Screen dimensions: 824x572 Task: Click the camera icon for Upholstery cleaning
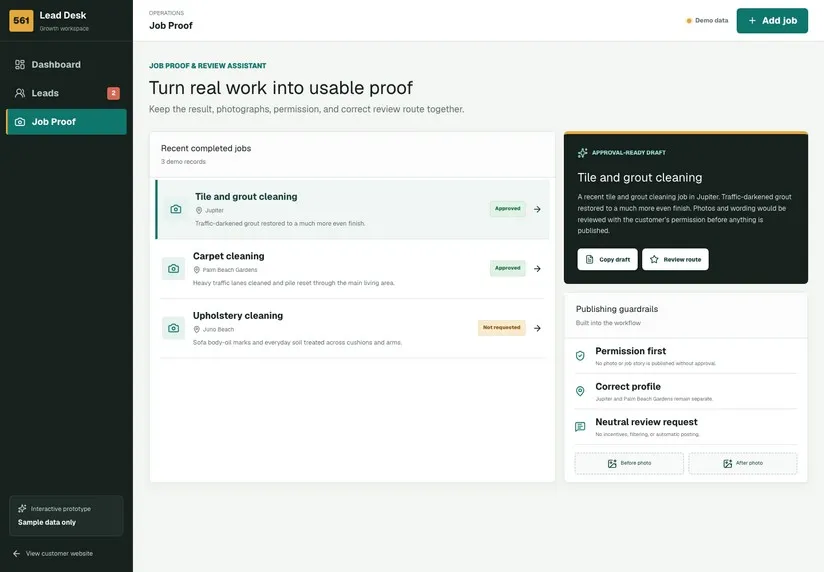pyautogui.click(x=173, y=328)
